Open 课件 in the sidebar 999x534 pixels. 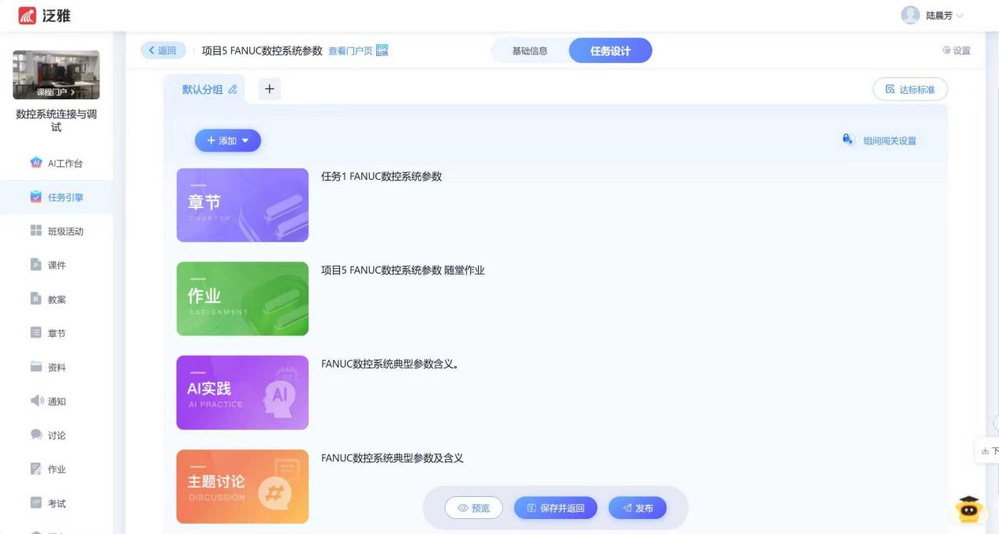coord(56,265)
